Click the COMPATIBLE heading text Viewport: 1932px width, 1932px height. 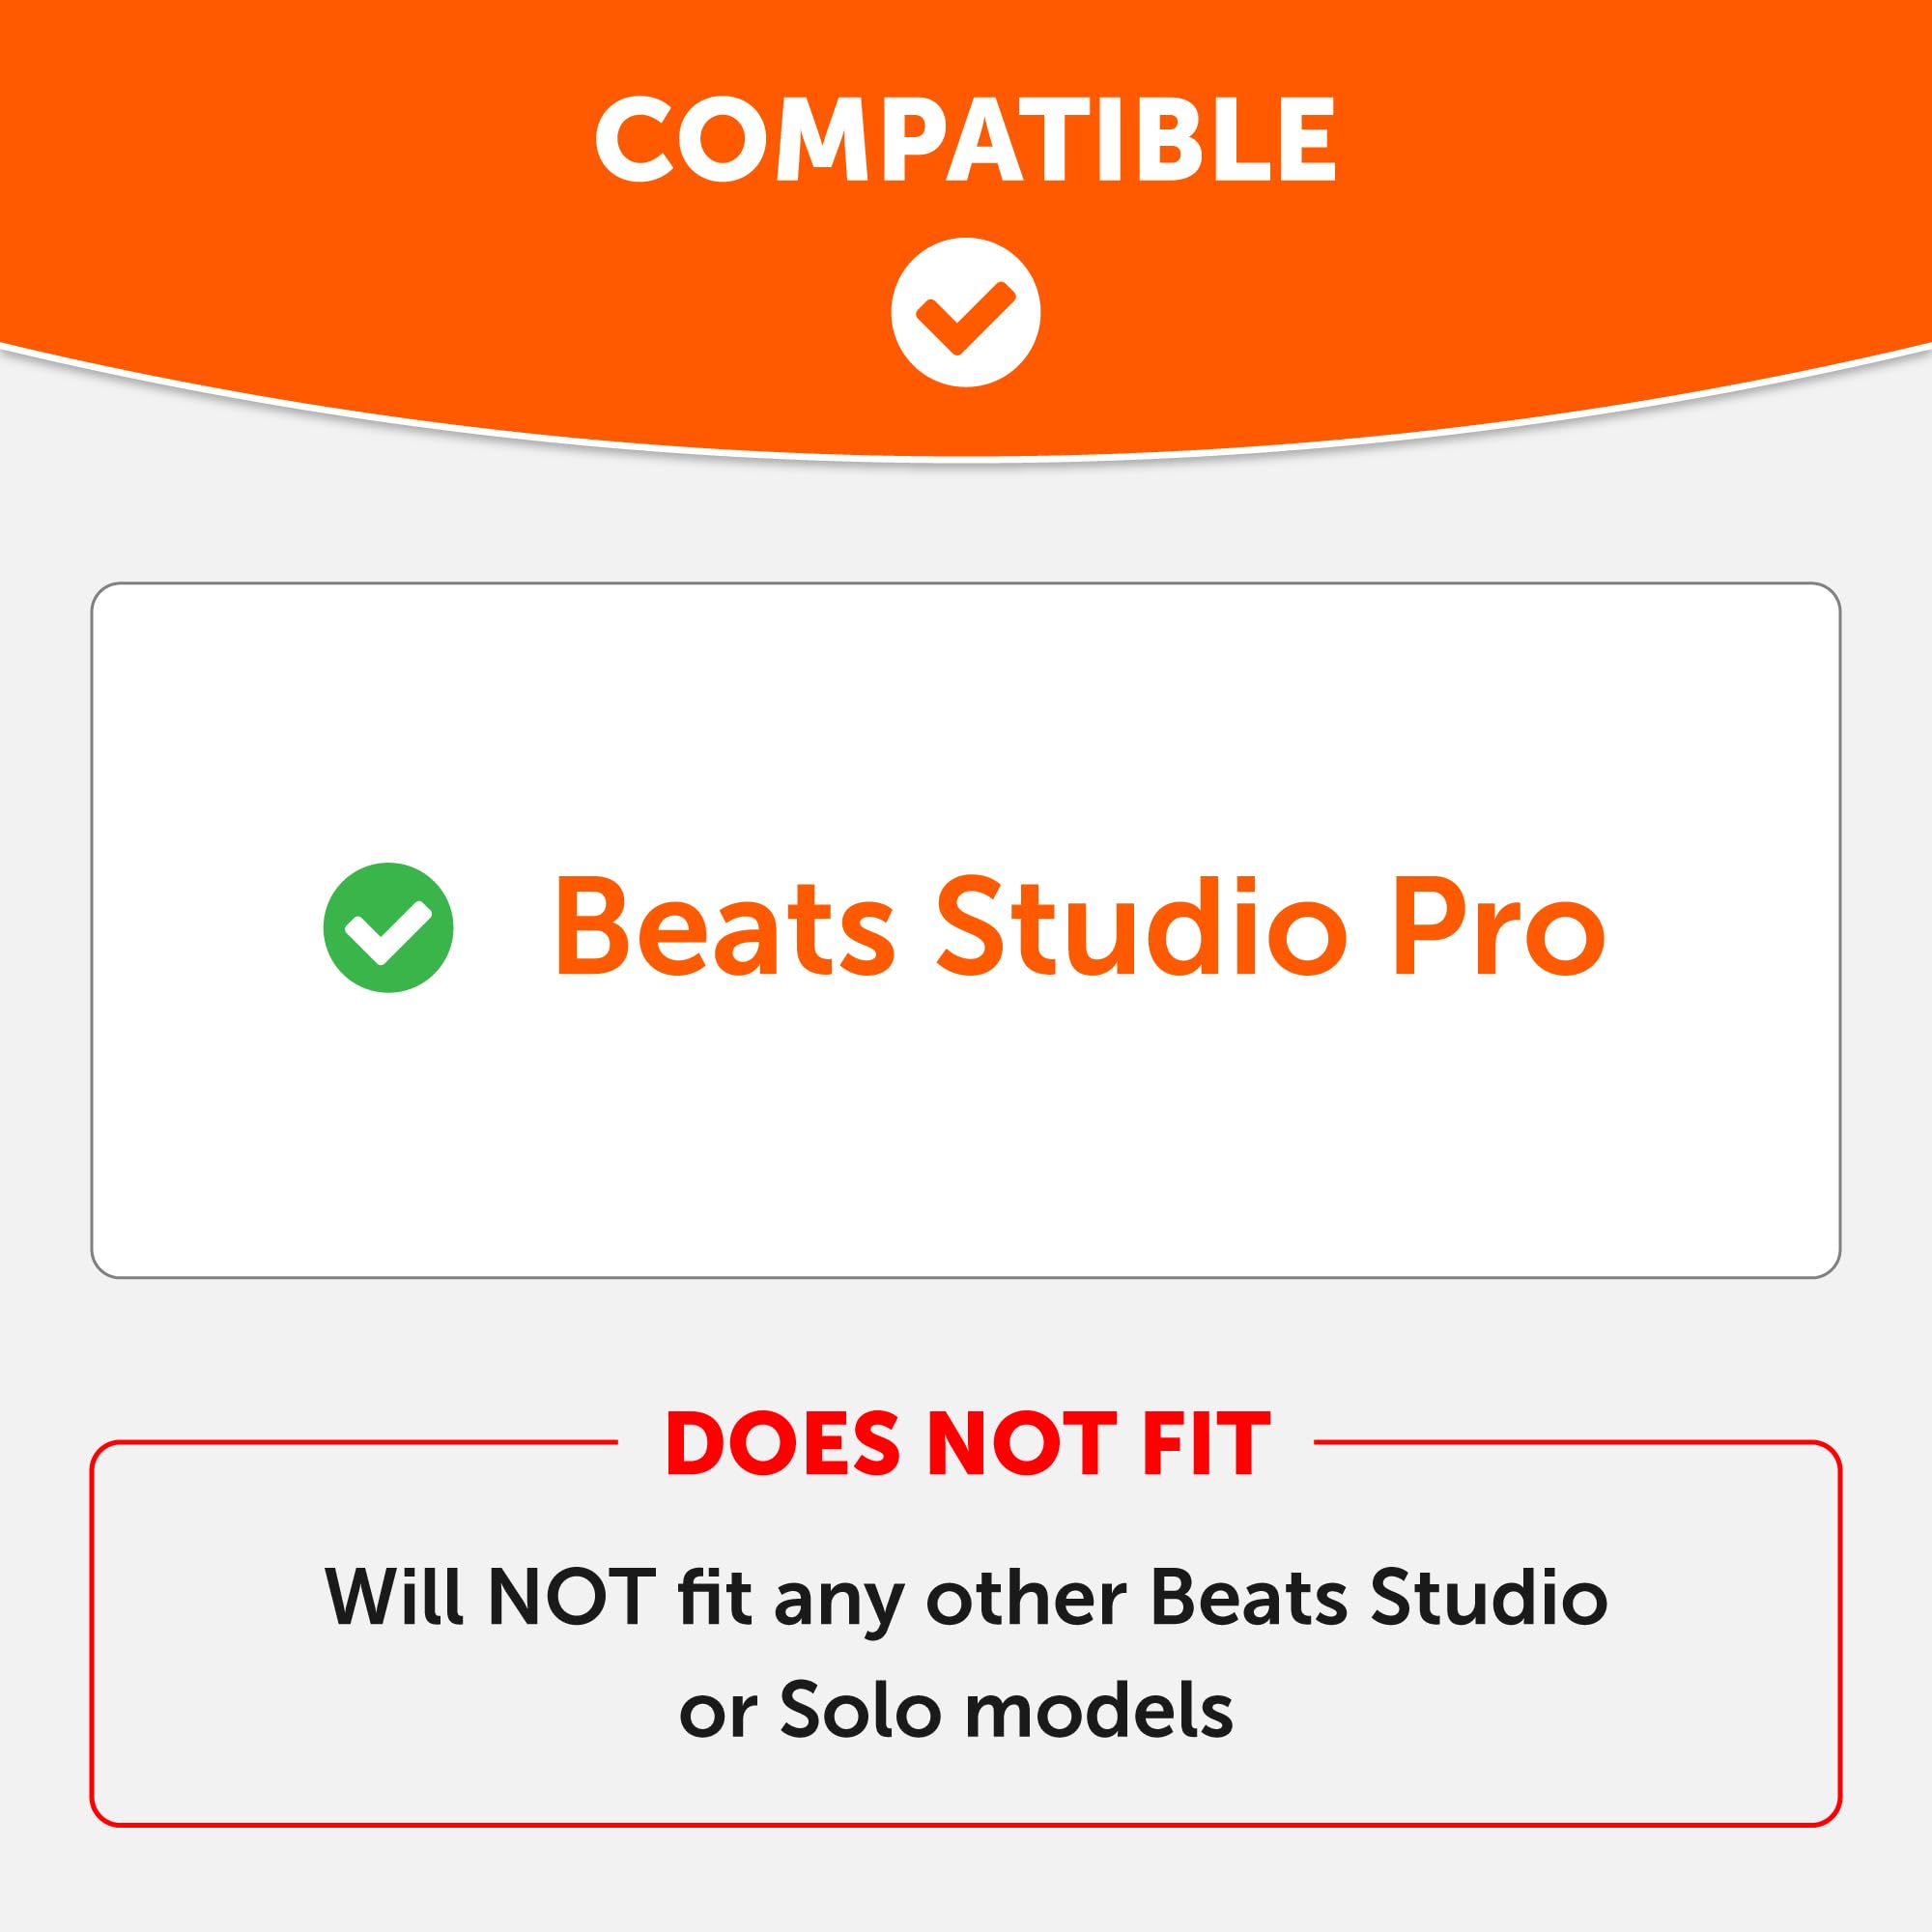(x=965, y=140)
